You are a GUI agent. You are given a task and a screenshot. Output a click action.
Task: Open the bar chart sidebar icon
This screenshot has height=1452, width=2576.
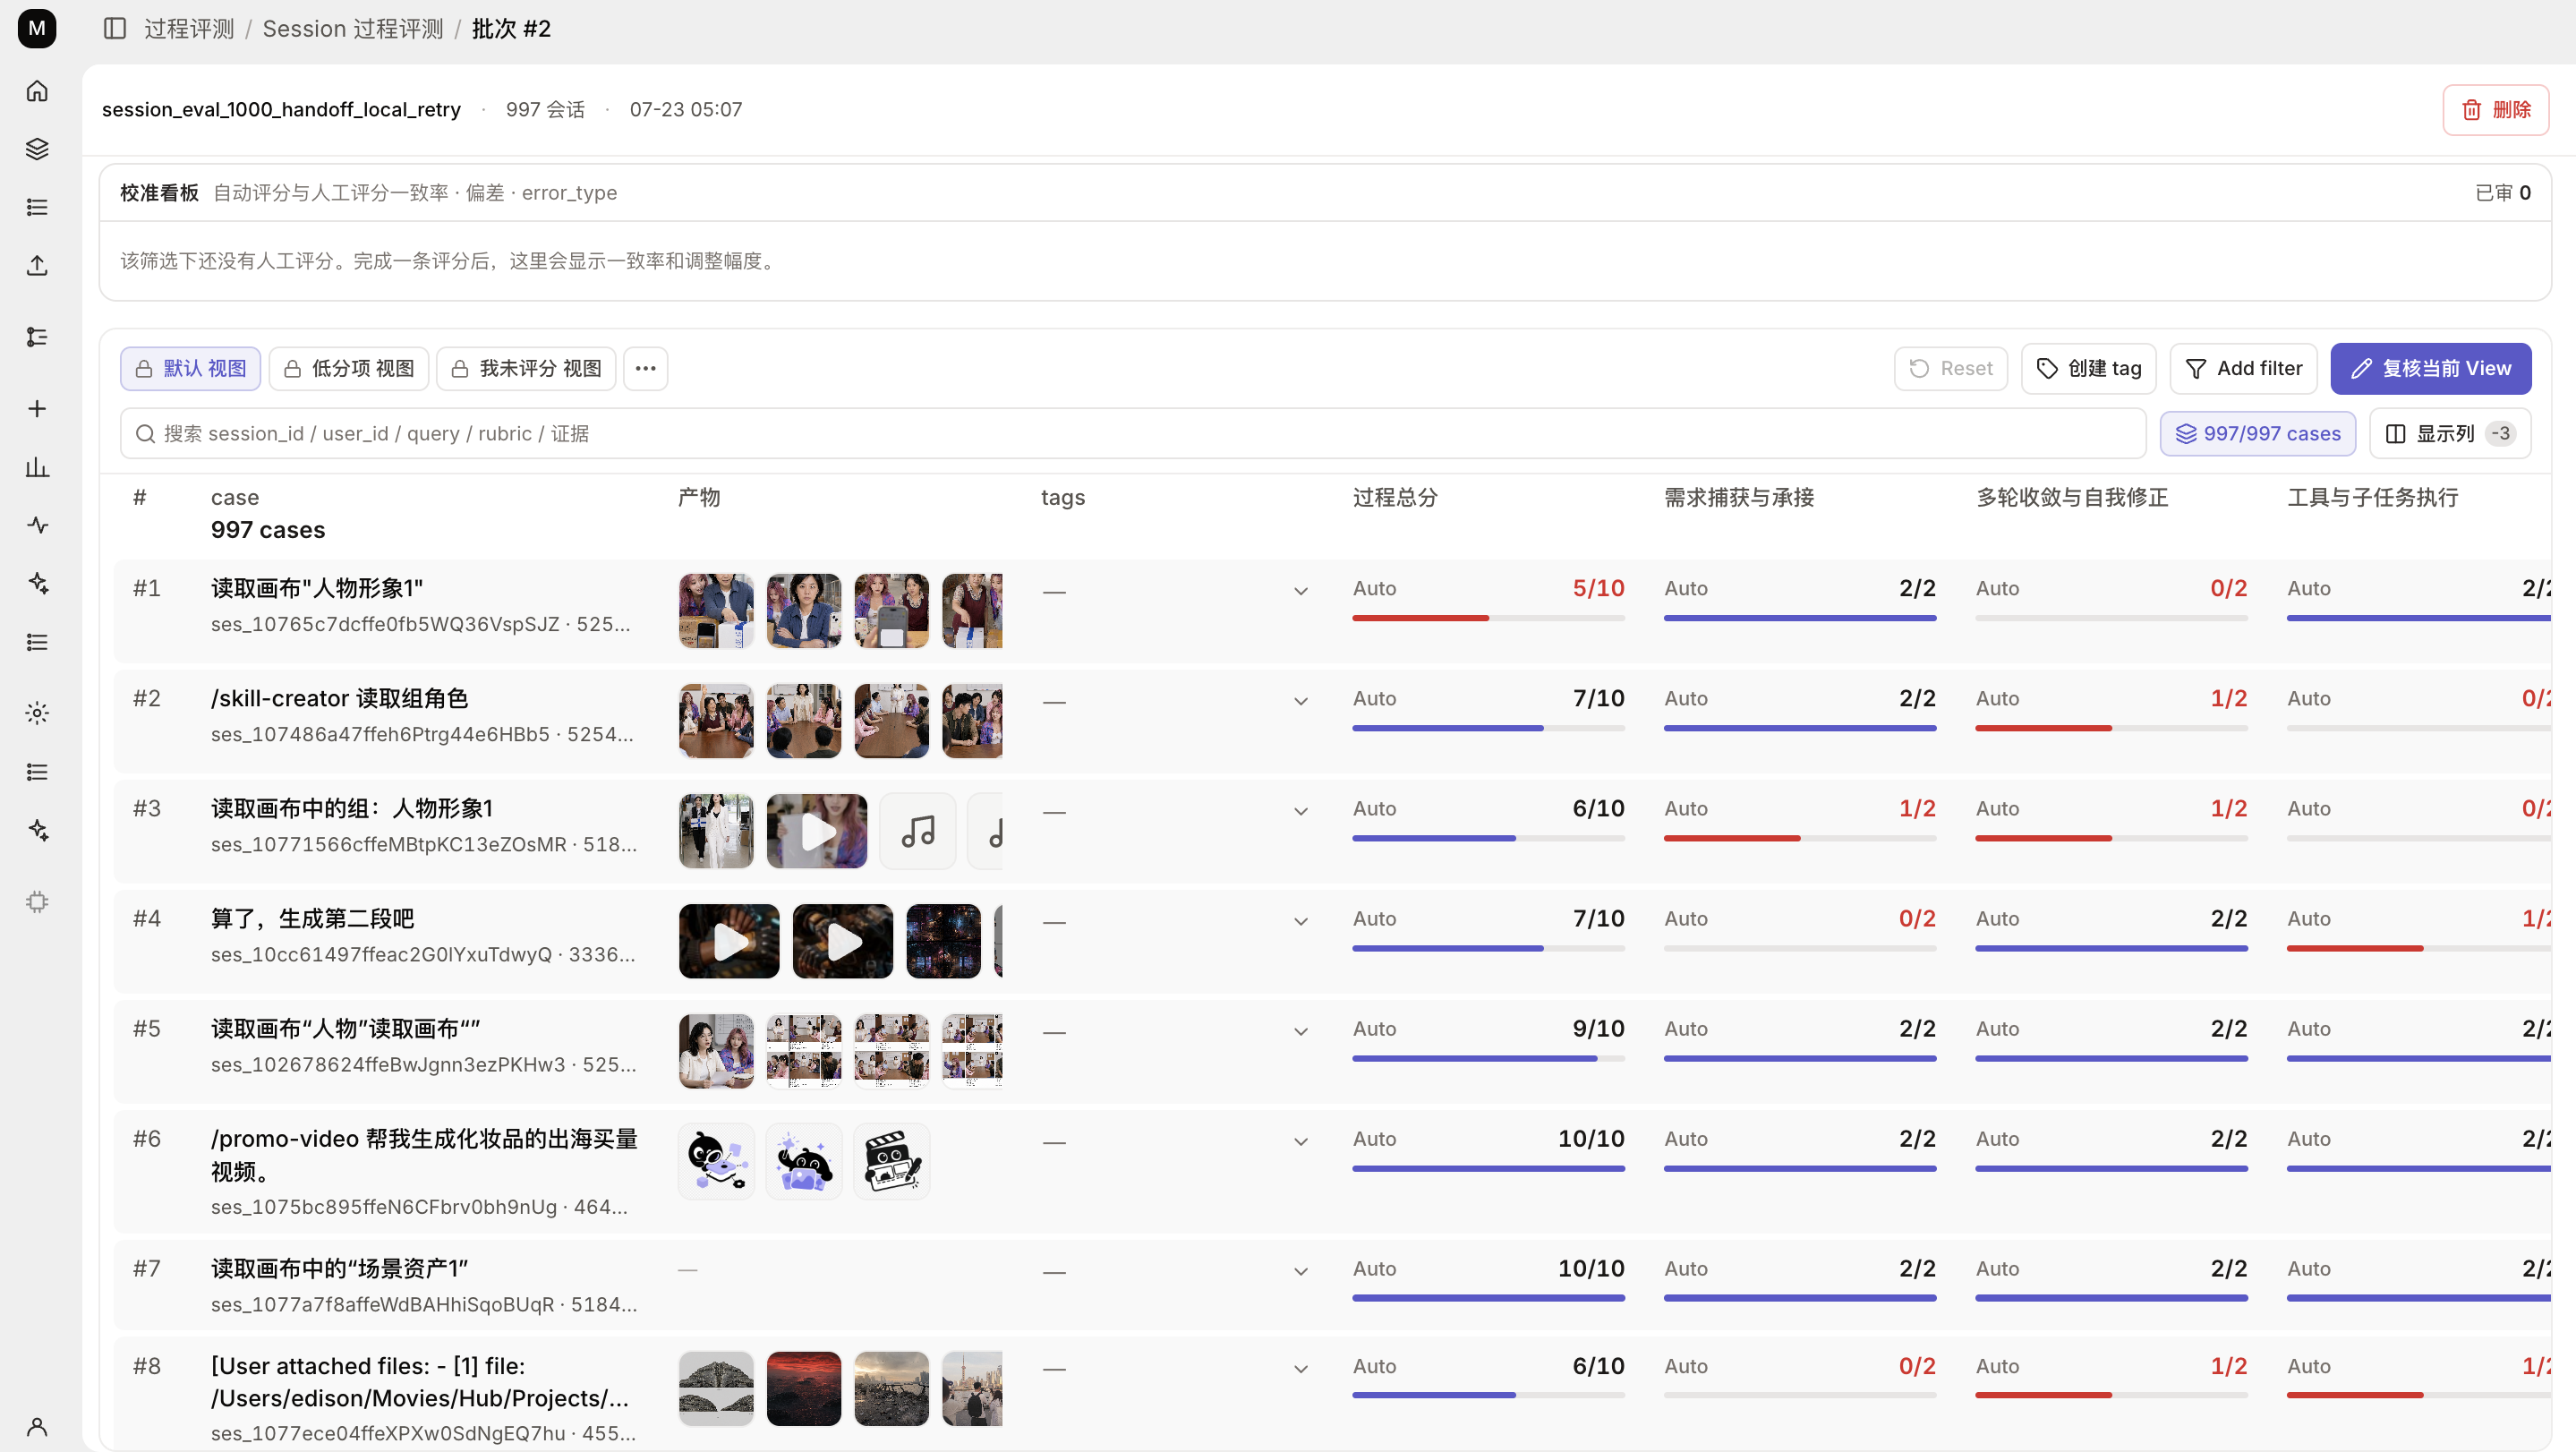(37, 467)
